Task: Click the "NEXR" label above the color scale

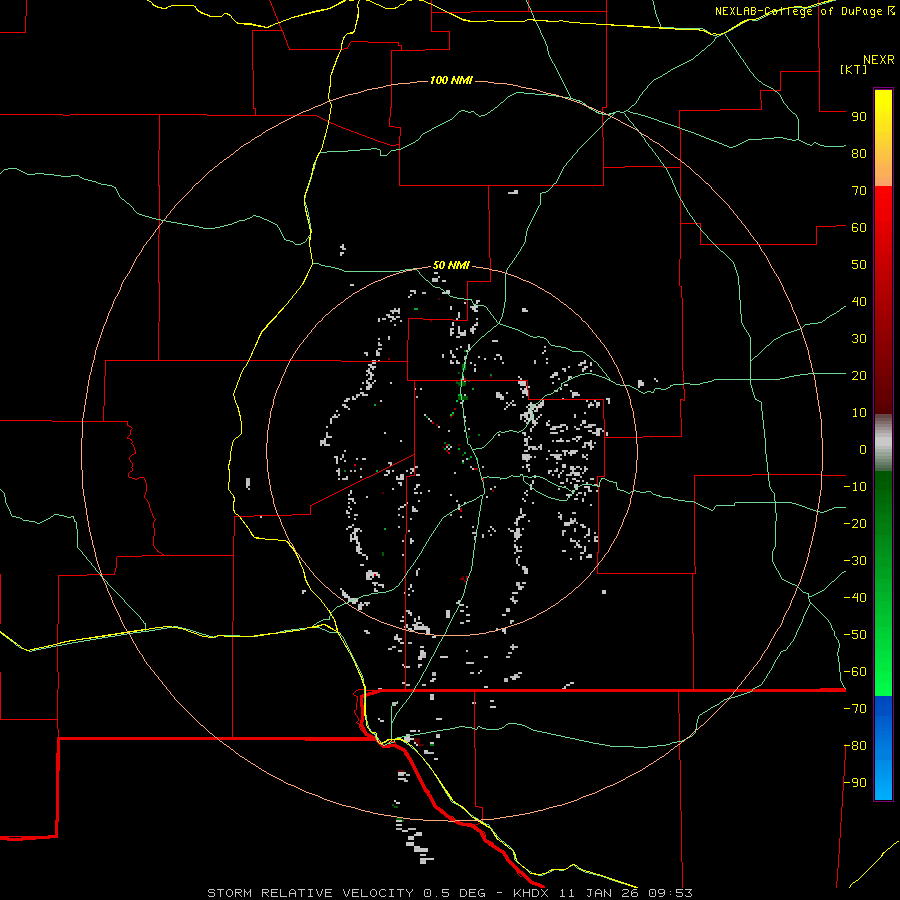Action: [x=879, y=60]
